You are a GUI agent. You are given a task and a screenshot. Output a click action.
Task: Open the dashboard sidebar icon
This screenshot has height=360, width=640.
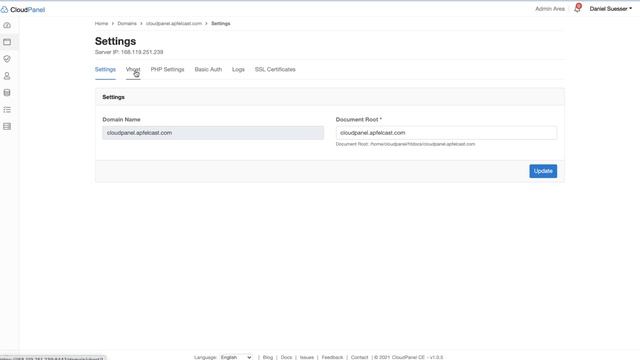click(7, 25)
